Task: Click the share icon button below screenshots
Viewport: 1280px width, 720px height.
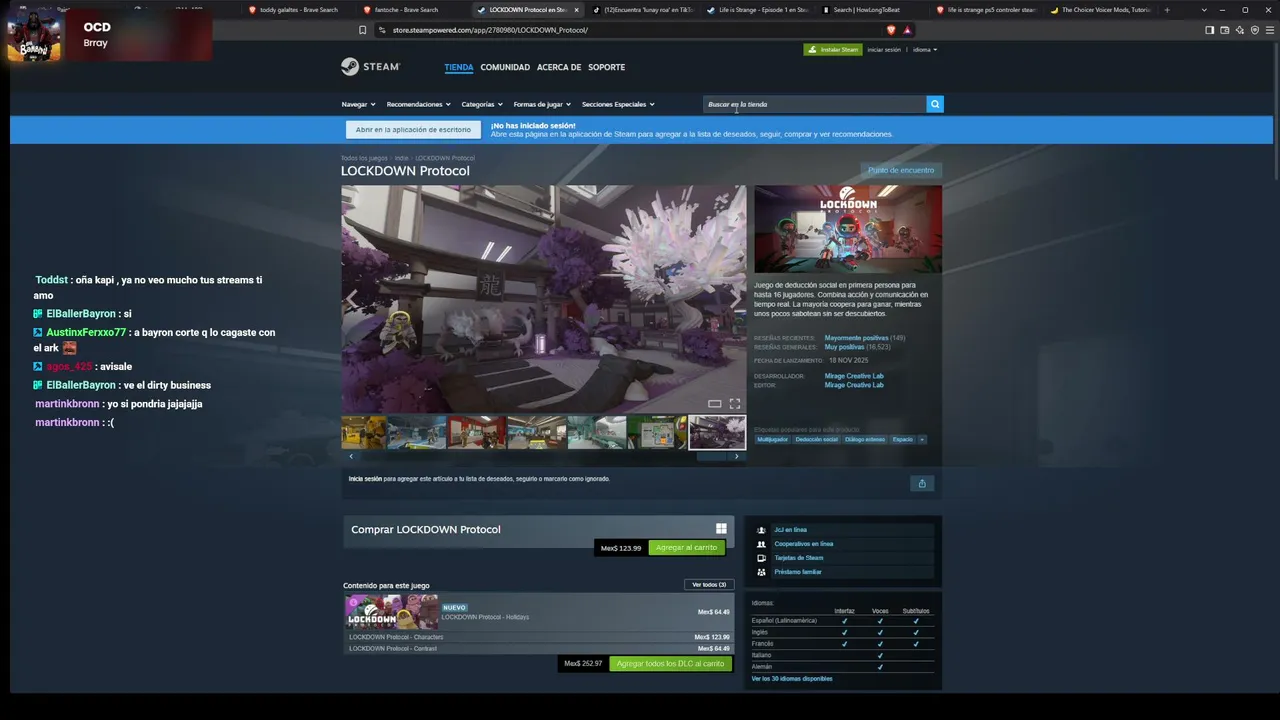Action: [x=922, y=483]
